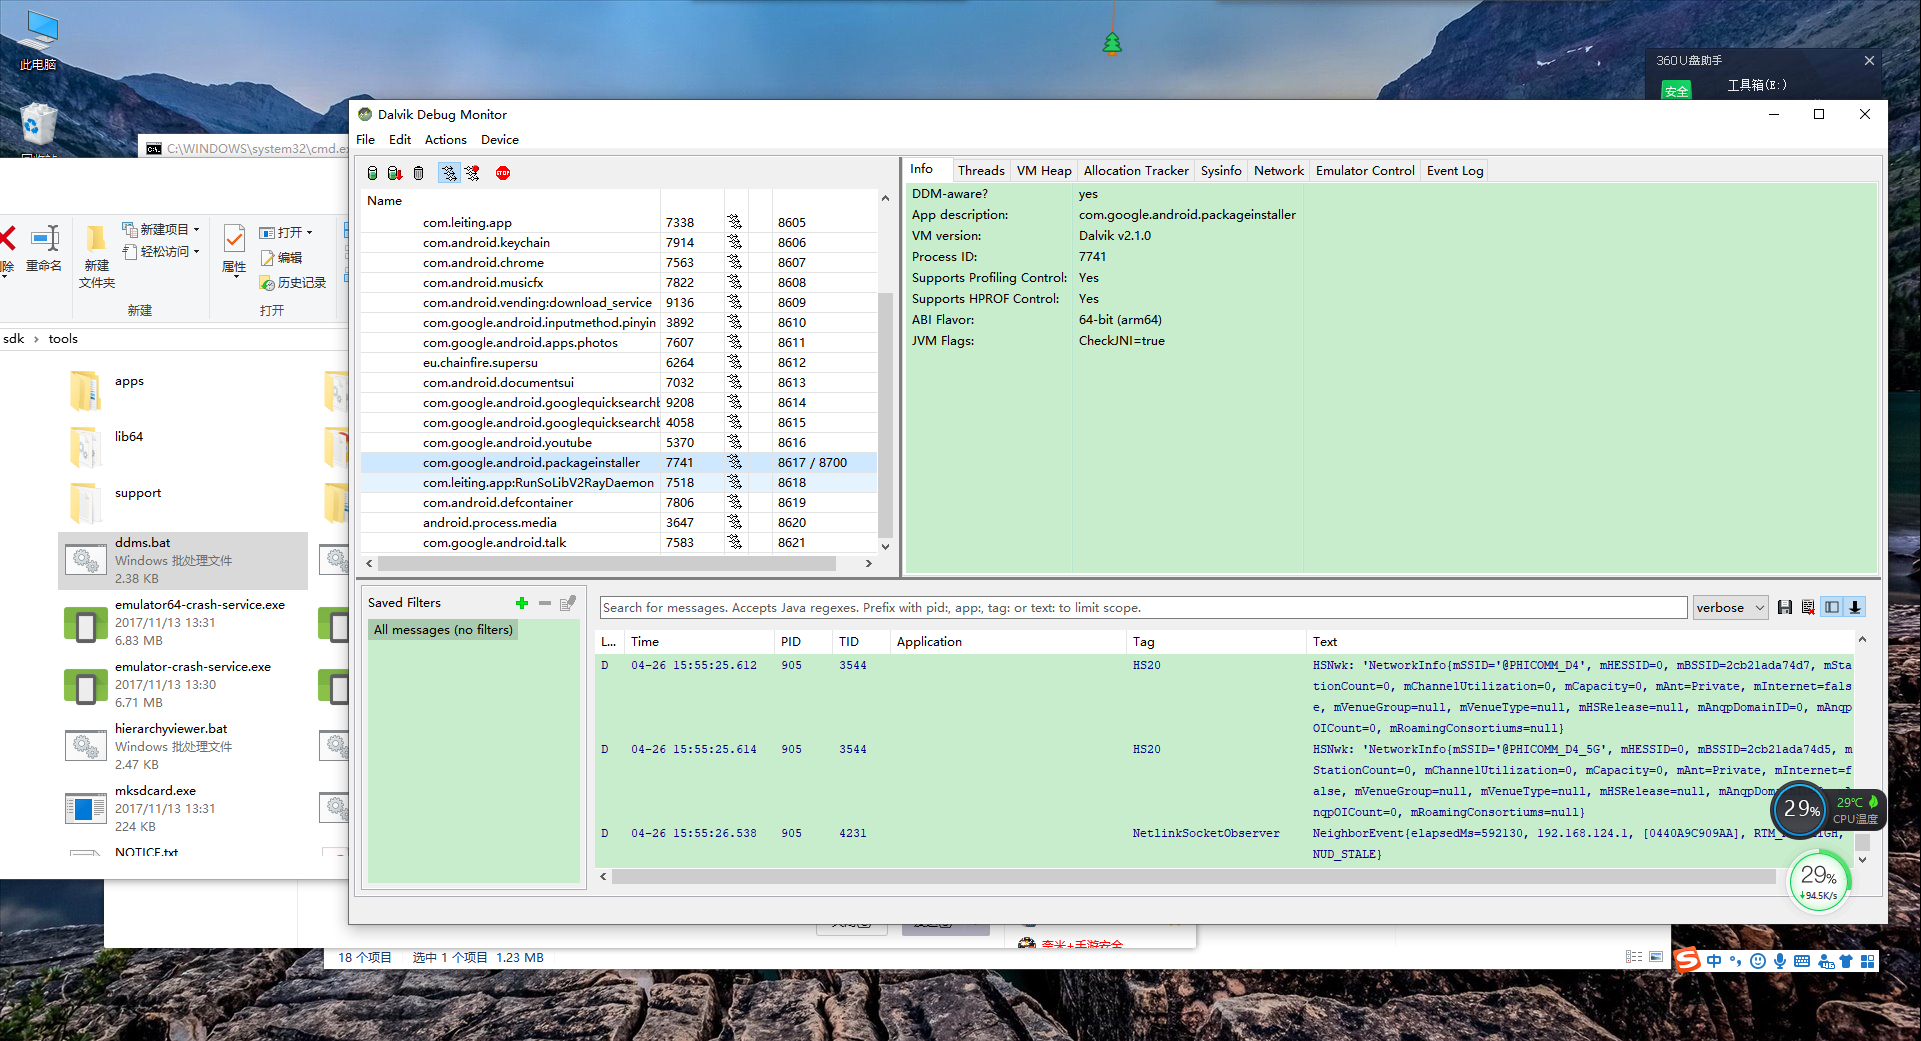Toggle the Scroll Lock down-arrow button
Viewport: 1921px width, 1041px height.
point(1855,607)
